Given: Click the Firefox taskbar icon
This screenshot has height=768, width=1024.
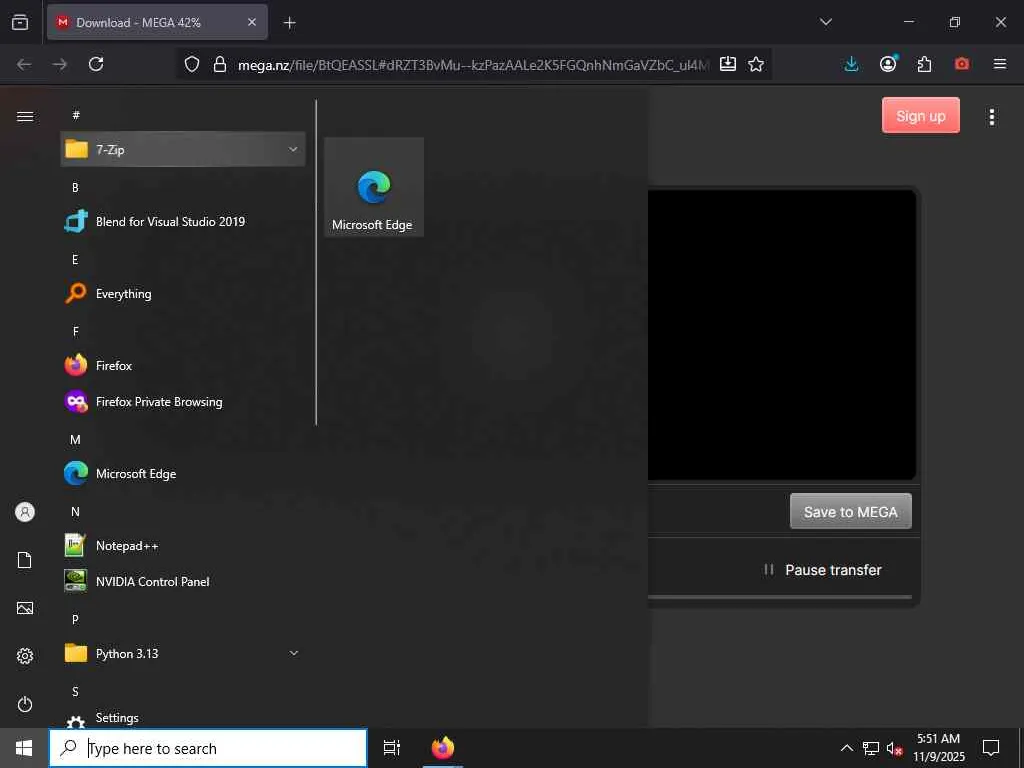Looking at the screenshot, I should point(443,748).
